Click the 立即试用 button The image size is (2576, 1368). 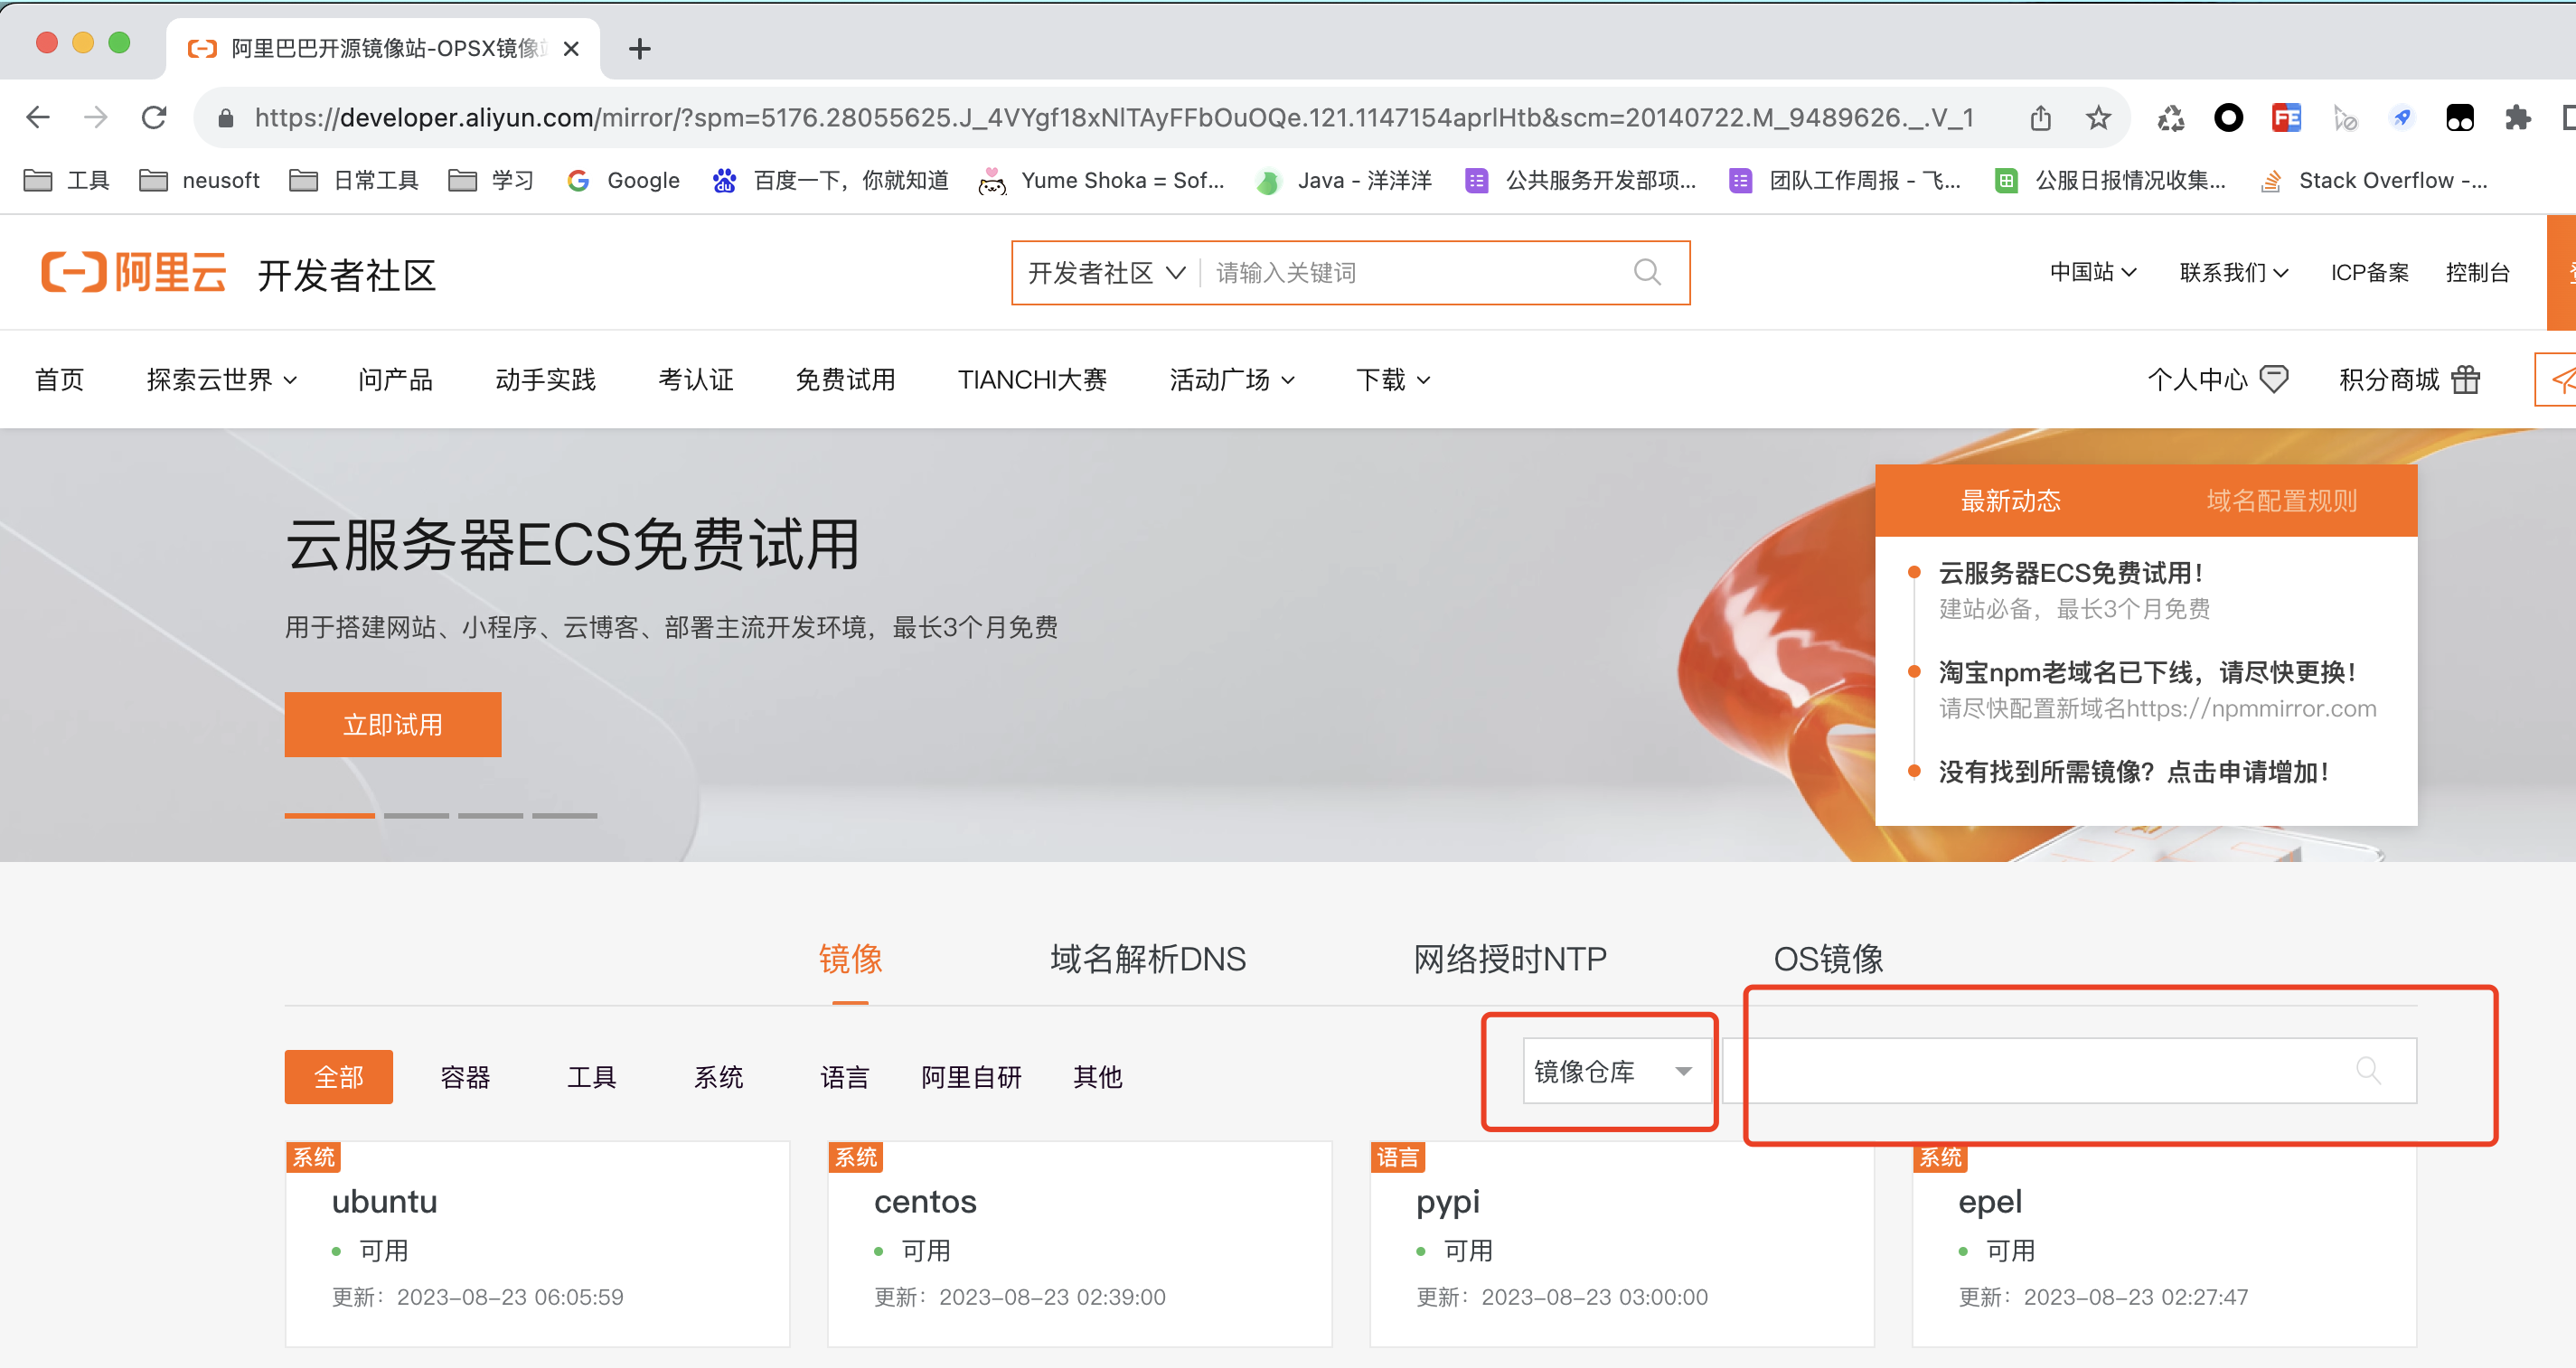392,725
